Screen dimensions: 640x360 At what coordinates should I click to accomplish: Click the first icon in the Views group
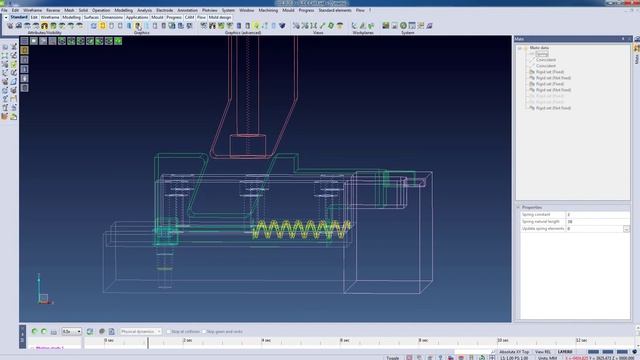[x=296, y=26]
